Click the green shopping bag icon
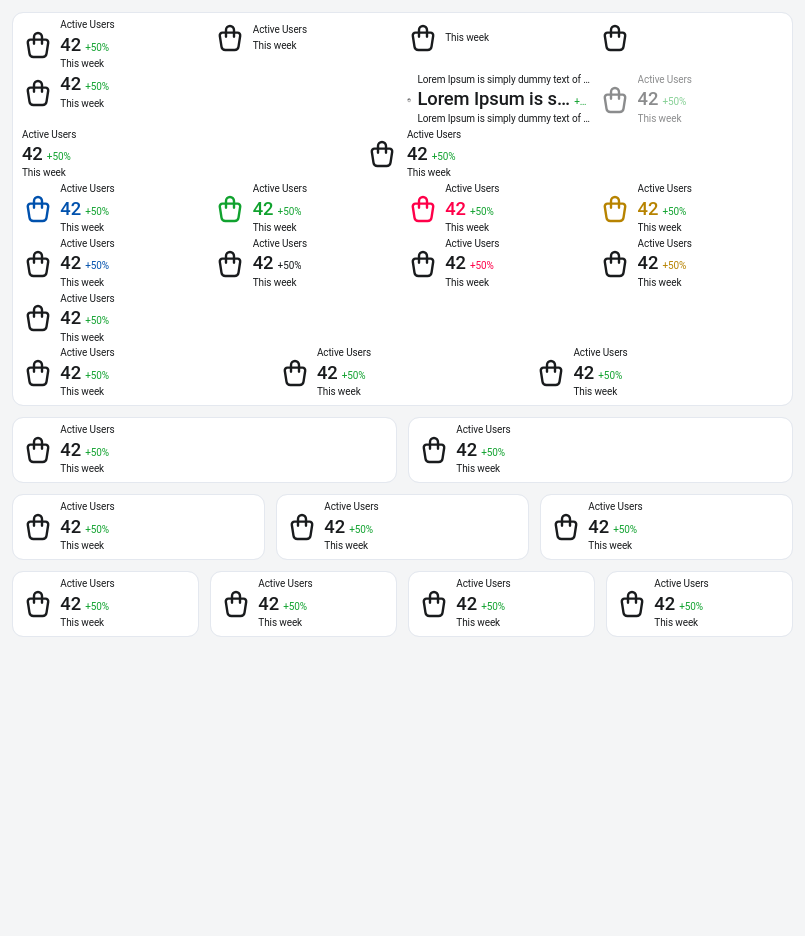Viewport: 805px width, 936px height. pos(230,209)
